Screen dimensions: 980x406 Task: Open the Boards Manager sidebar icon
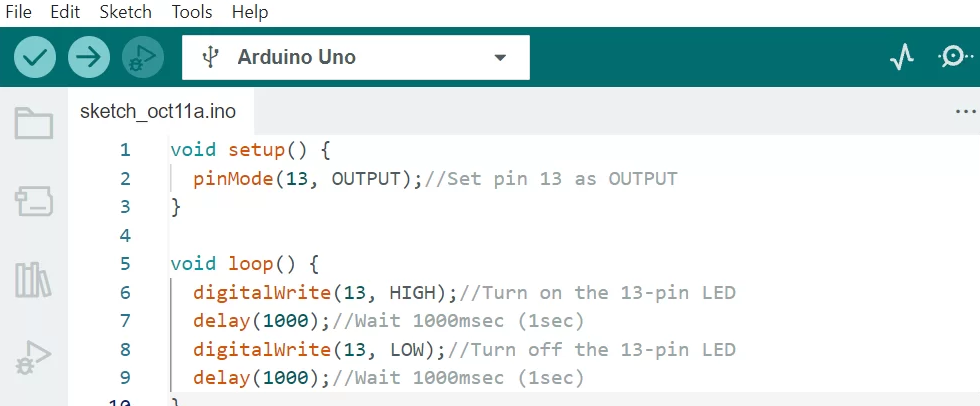point(34,202)
